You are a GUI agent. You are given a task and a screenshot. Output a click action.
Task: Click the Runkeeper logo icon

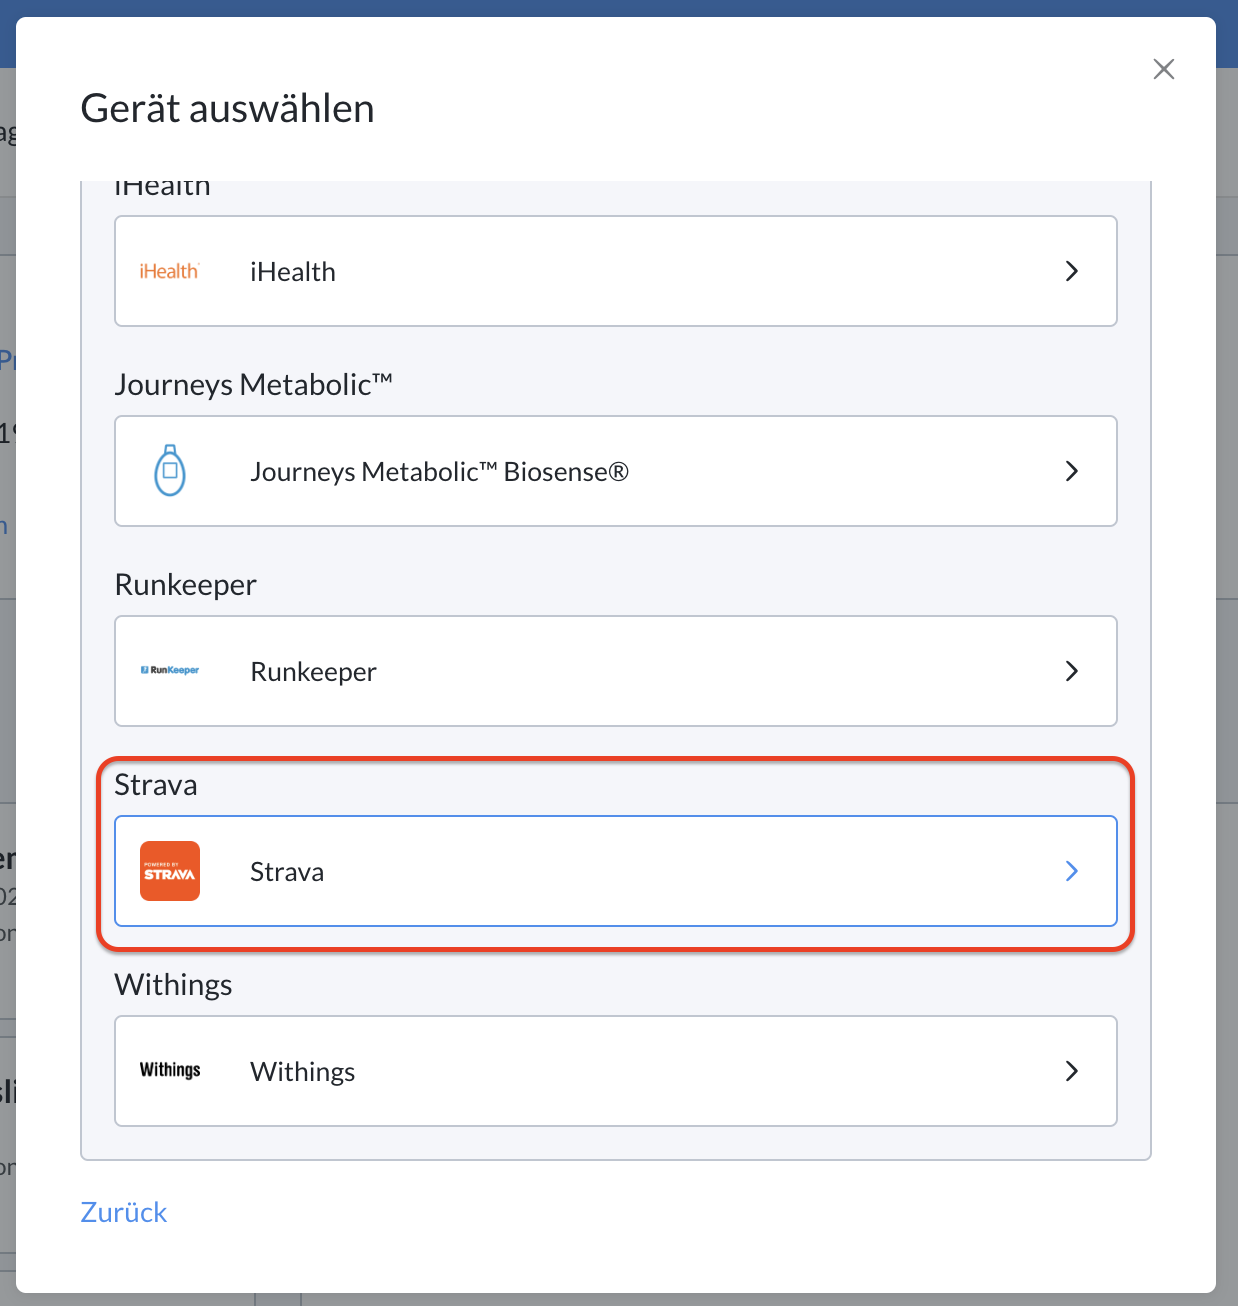pyautogui.click(x=170, y=670)
